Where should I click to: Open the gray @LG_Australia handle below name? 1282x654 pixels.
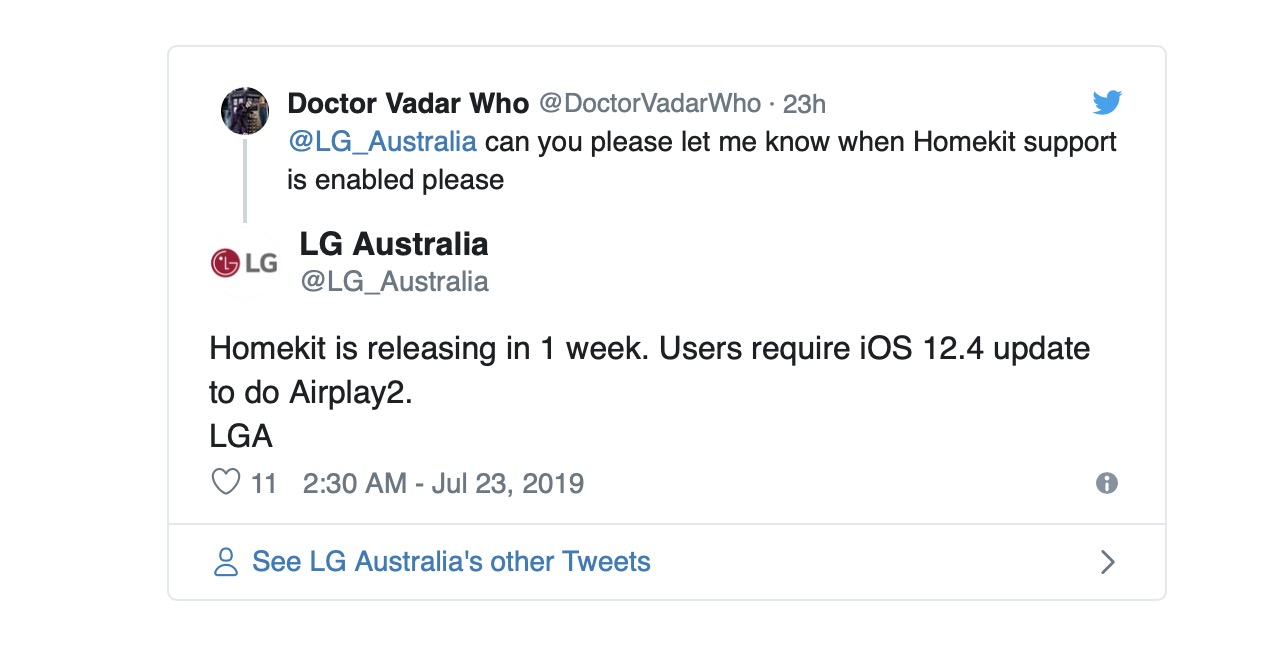click(394, 282)
